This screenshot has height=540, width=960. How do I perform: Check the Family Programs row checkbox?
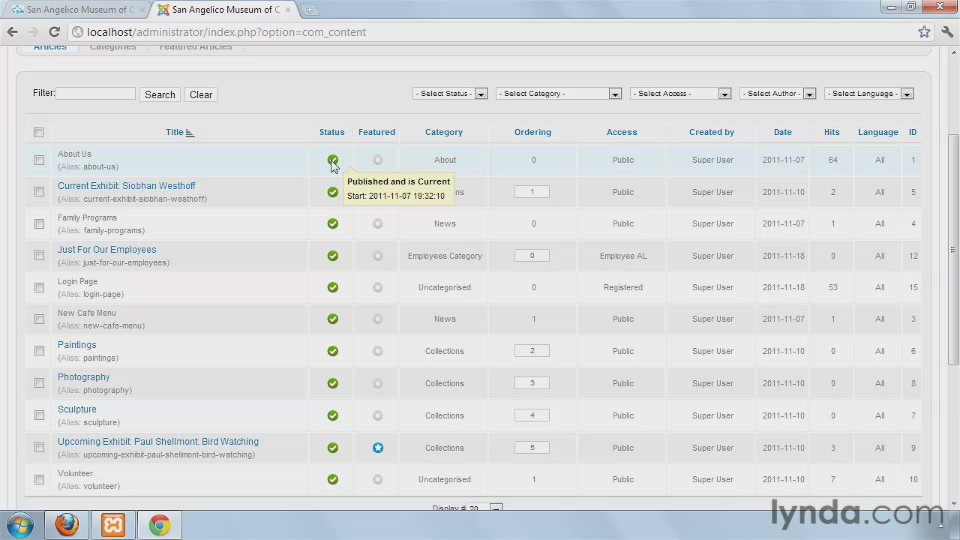(39, 224)
